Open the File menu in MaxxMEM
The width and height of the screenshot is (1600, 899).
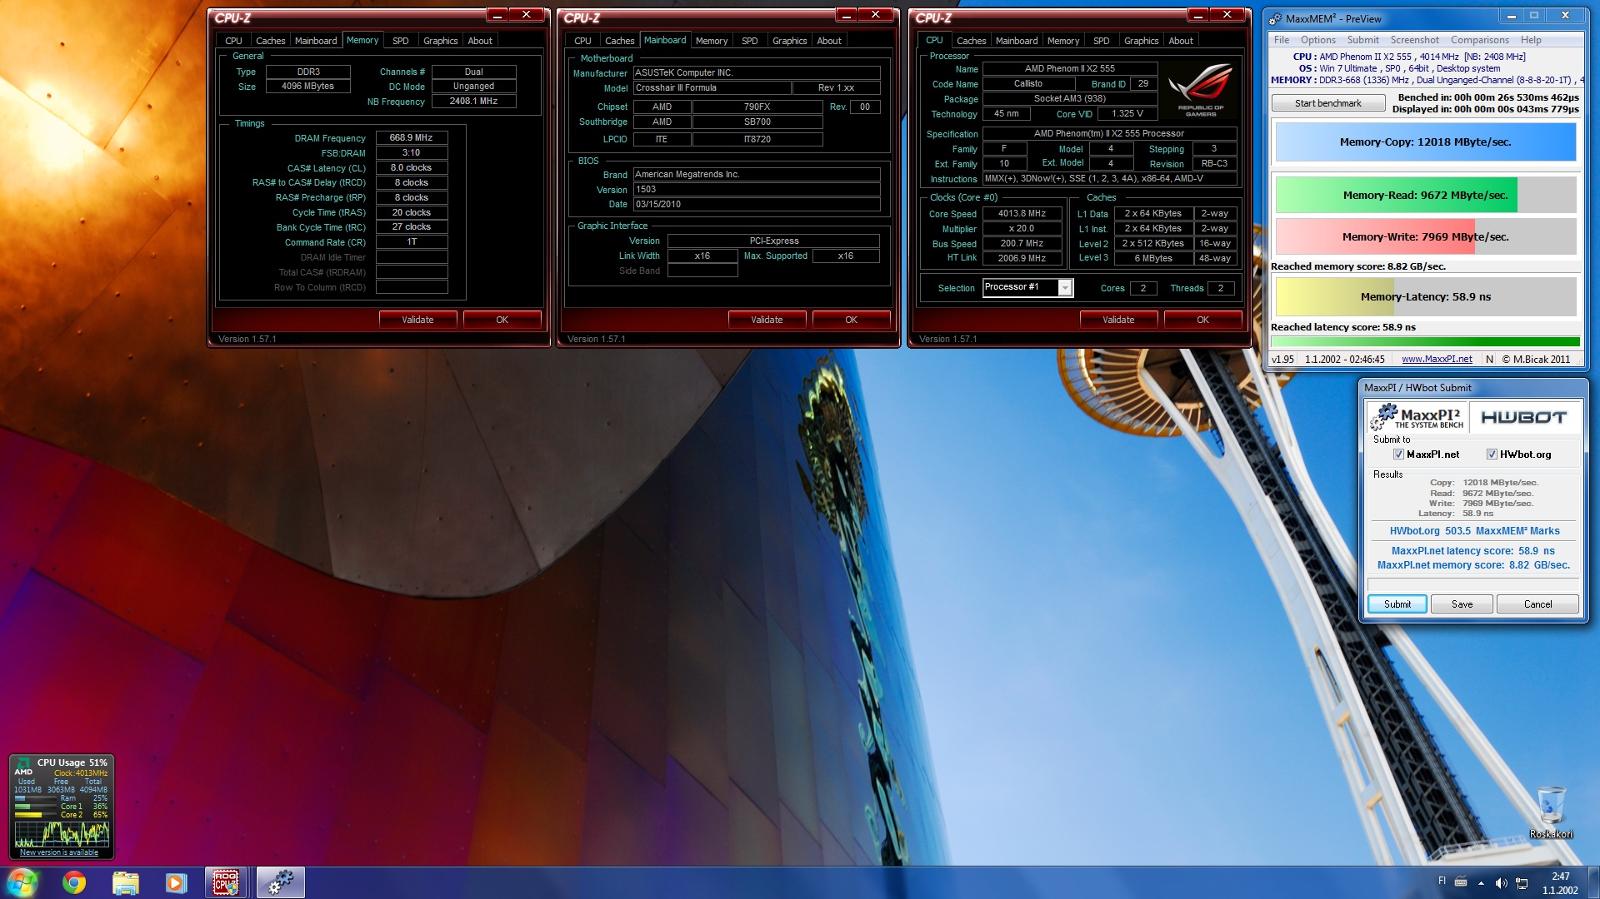pos(1281,40)
